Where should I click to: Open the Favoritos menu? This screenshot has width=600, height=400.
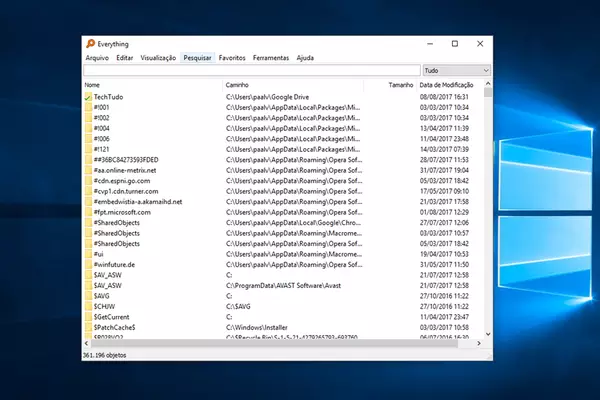(x=232, y=58)
